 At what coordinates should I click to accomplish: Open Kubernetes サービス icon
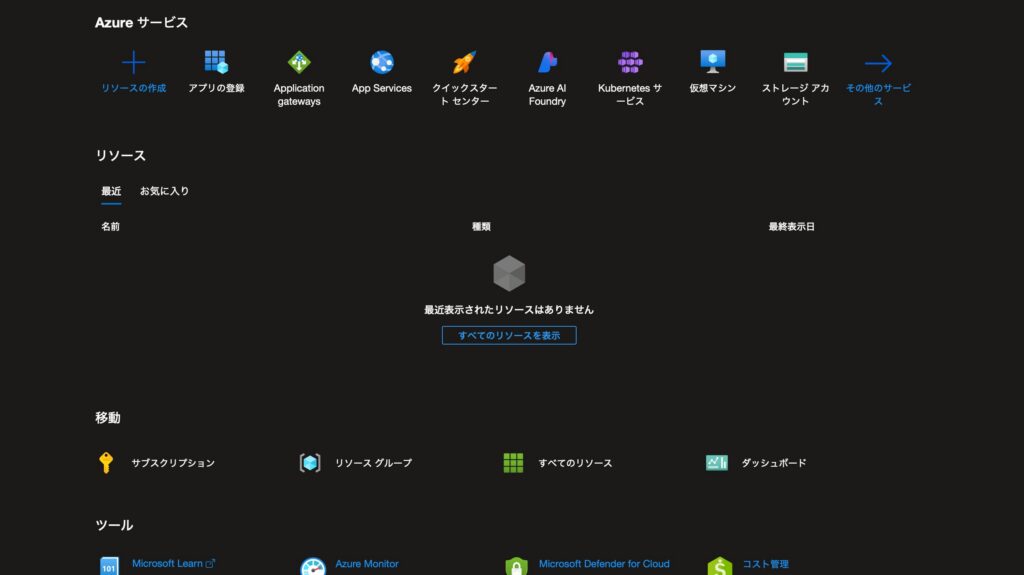click(630, 63)
